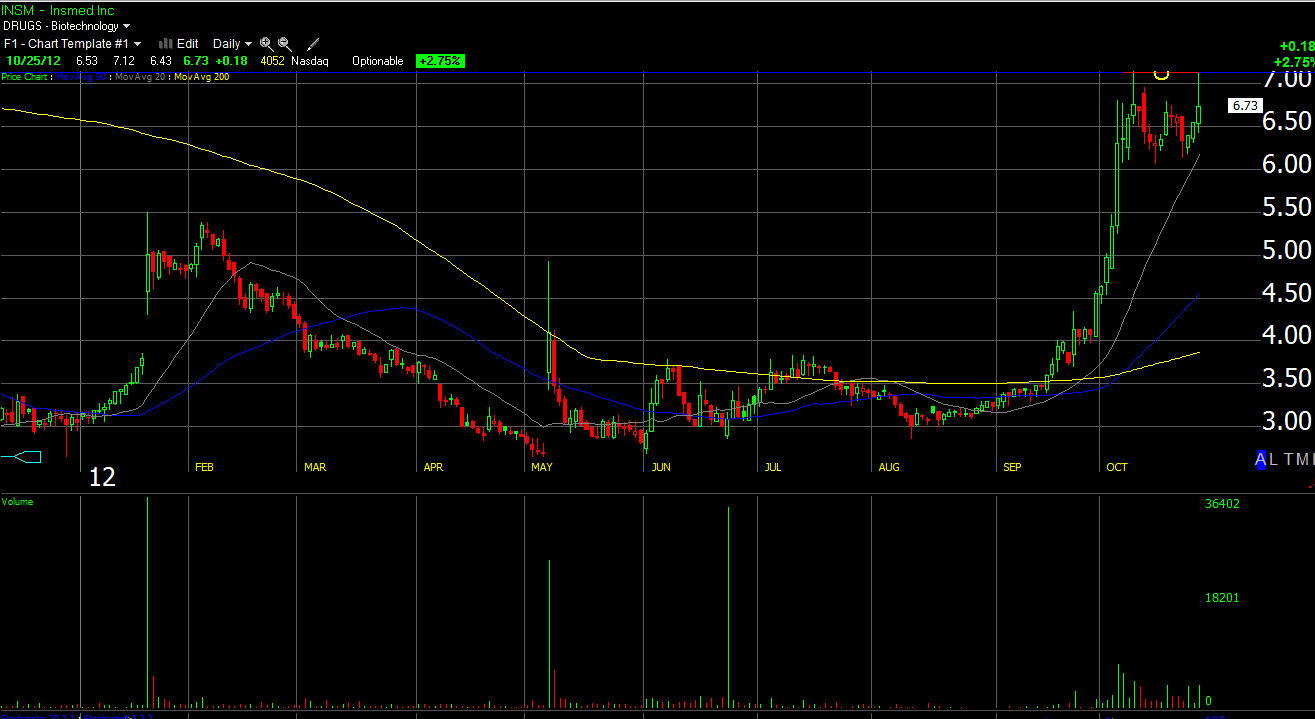Click the open price value 6.53
This screenshot has width=1315, height=719.
(x=86, y=61)
